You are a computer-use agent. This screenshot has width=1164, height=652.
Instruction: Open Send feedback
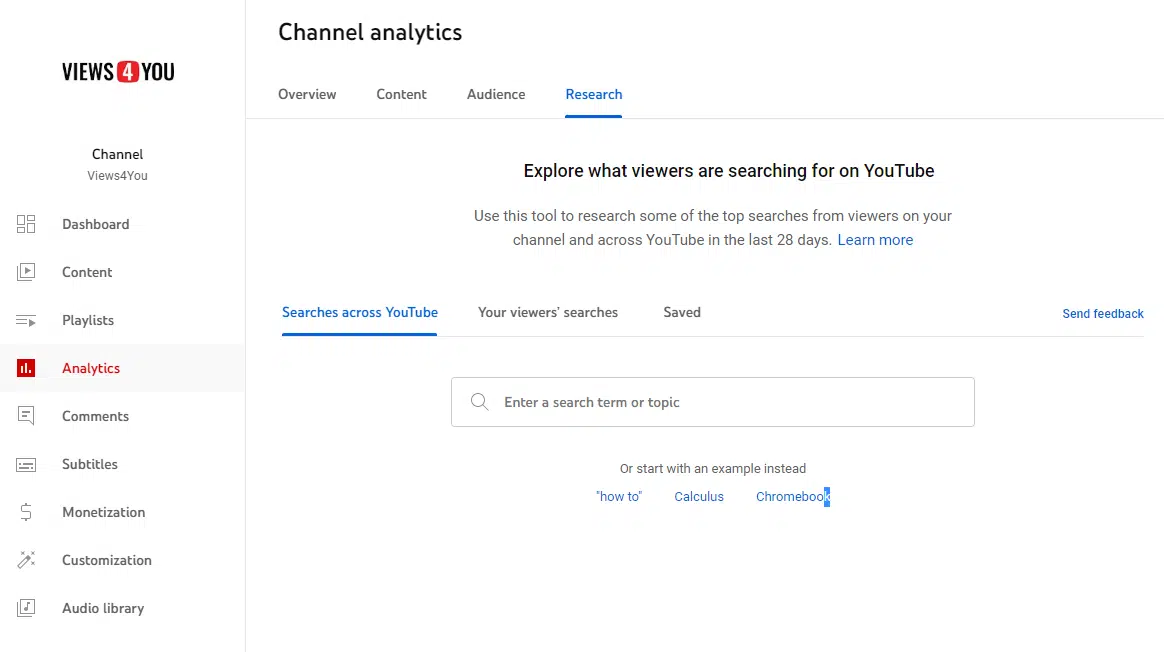tap(1102, 313)
